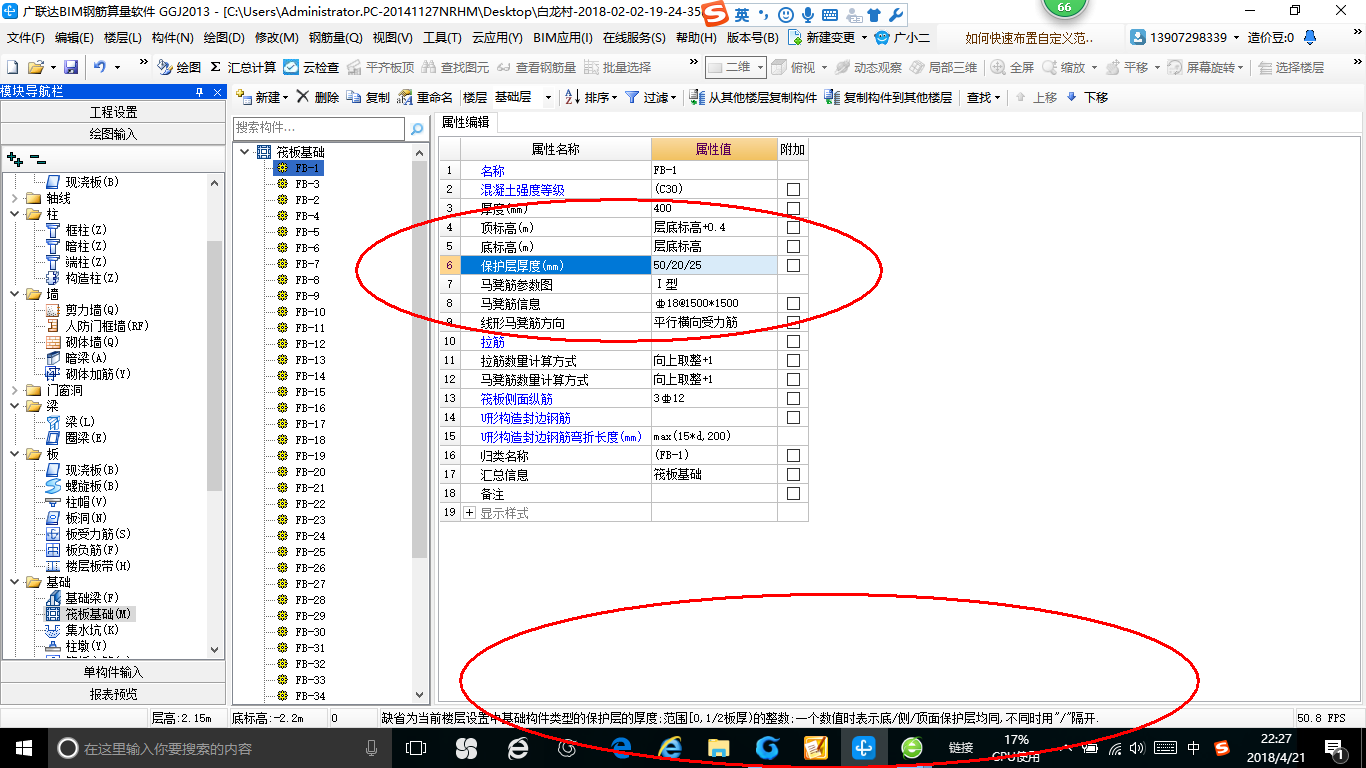Open Task View on taskbar
Viewport: 1366px width, 768px height.
coord(416,748)
